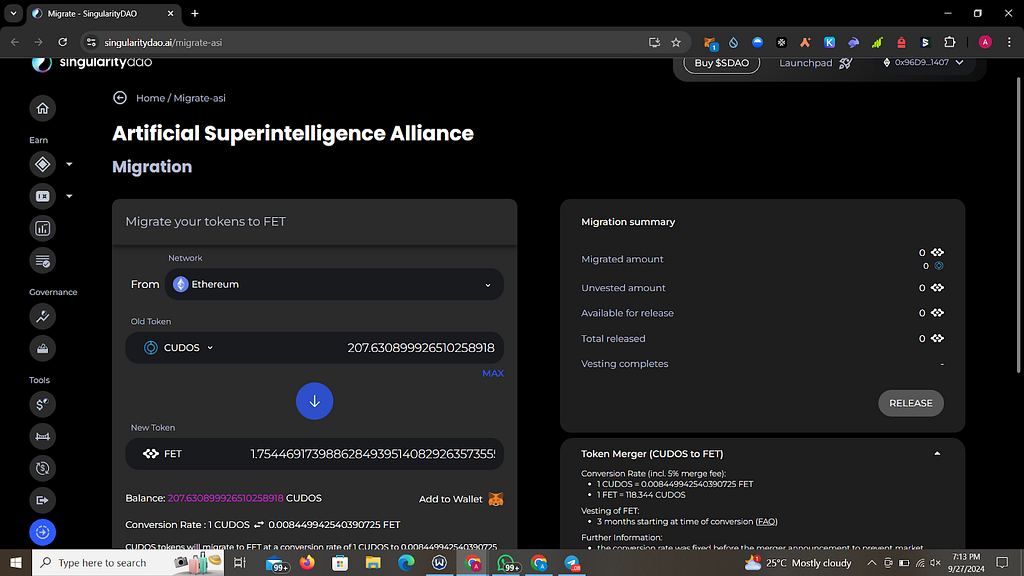Open the circular swap Tools icon
The height and width of the screenshot is (576, 1024).
tap(42, 468)
